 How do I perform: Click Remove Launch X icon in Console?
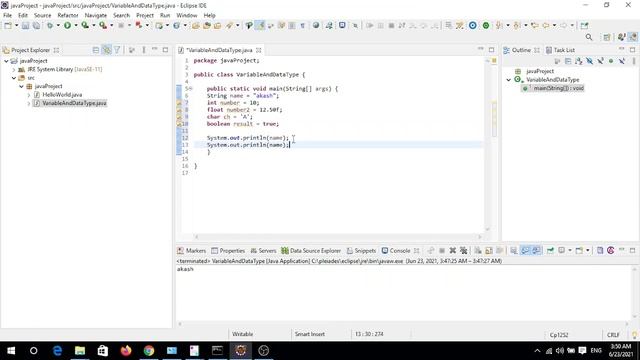pyautogui.click(x=452, y=251)
